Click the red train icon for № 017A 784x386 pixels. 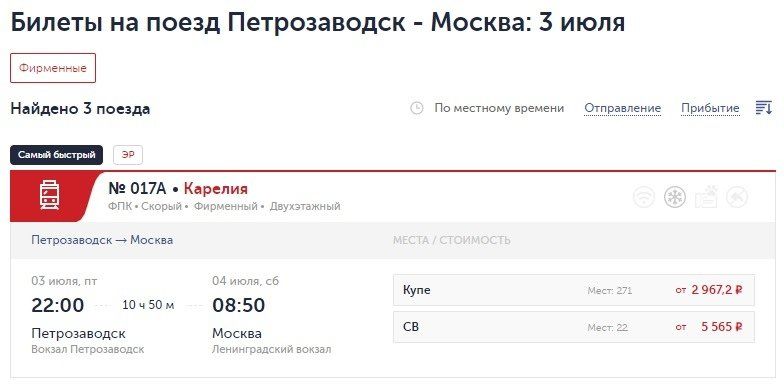click(x=50, y=196)
